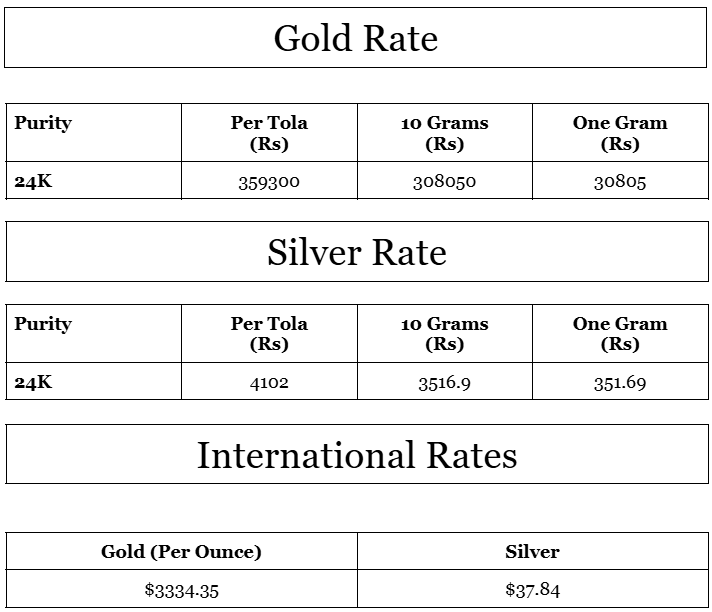Click the Per Tola (Rs) header in the gold table
The width and height of the screenshot is (712, 612).
point(269,133)
